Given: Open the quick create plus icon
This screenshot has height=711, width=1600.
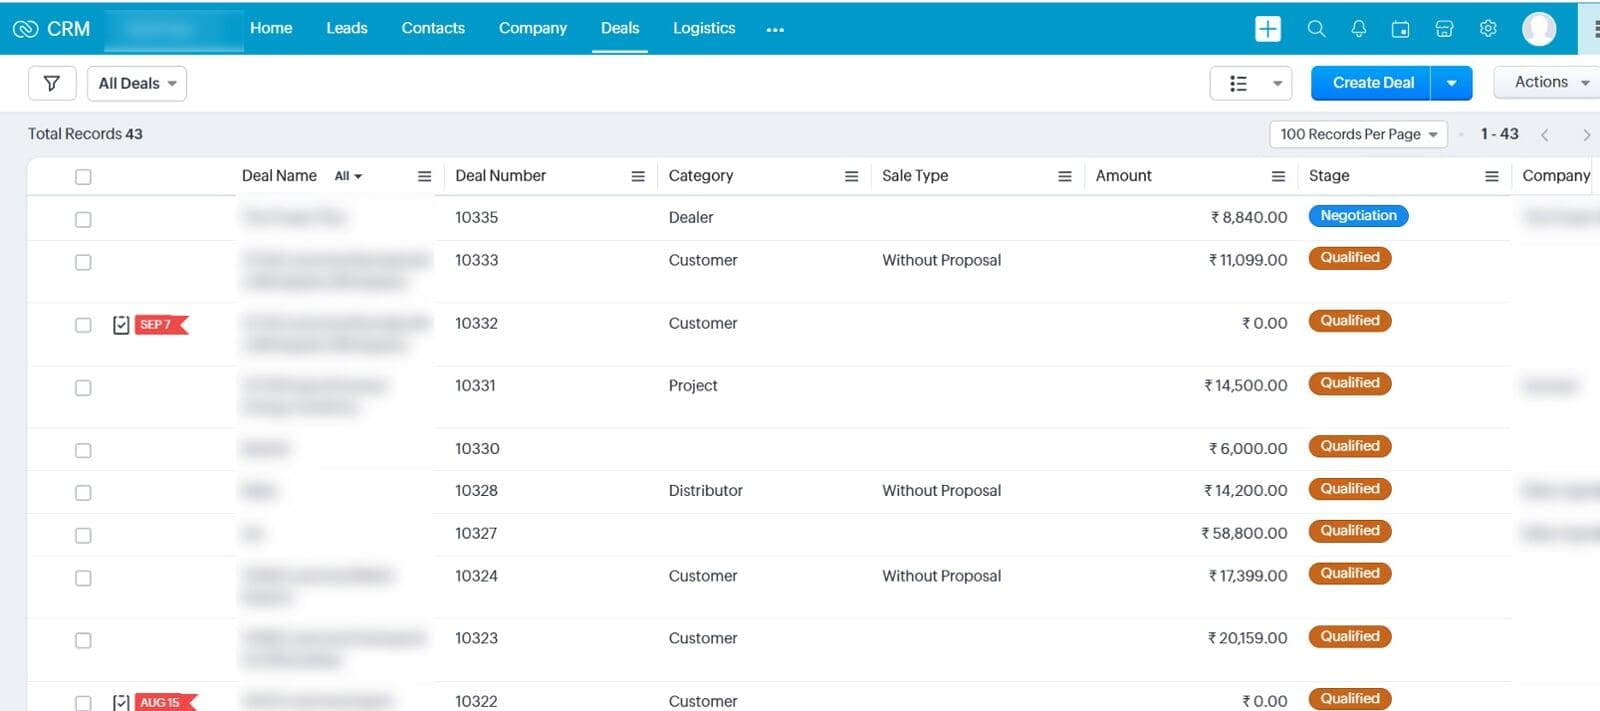Looking at the screenshot, I should (x=1267, y=29).
